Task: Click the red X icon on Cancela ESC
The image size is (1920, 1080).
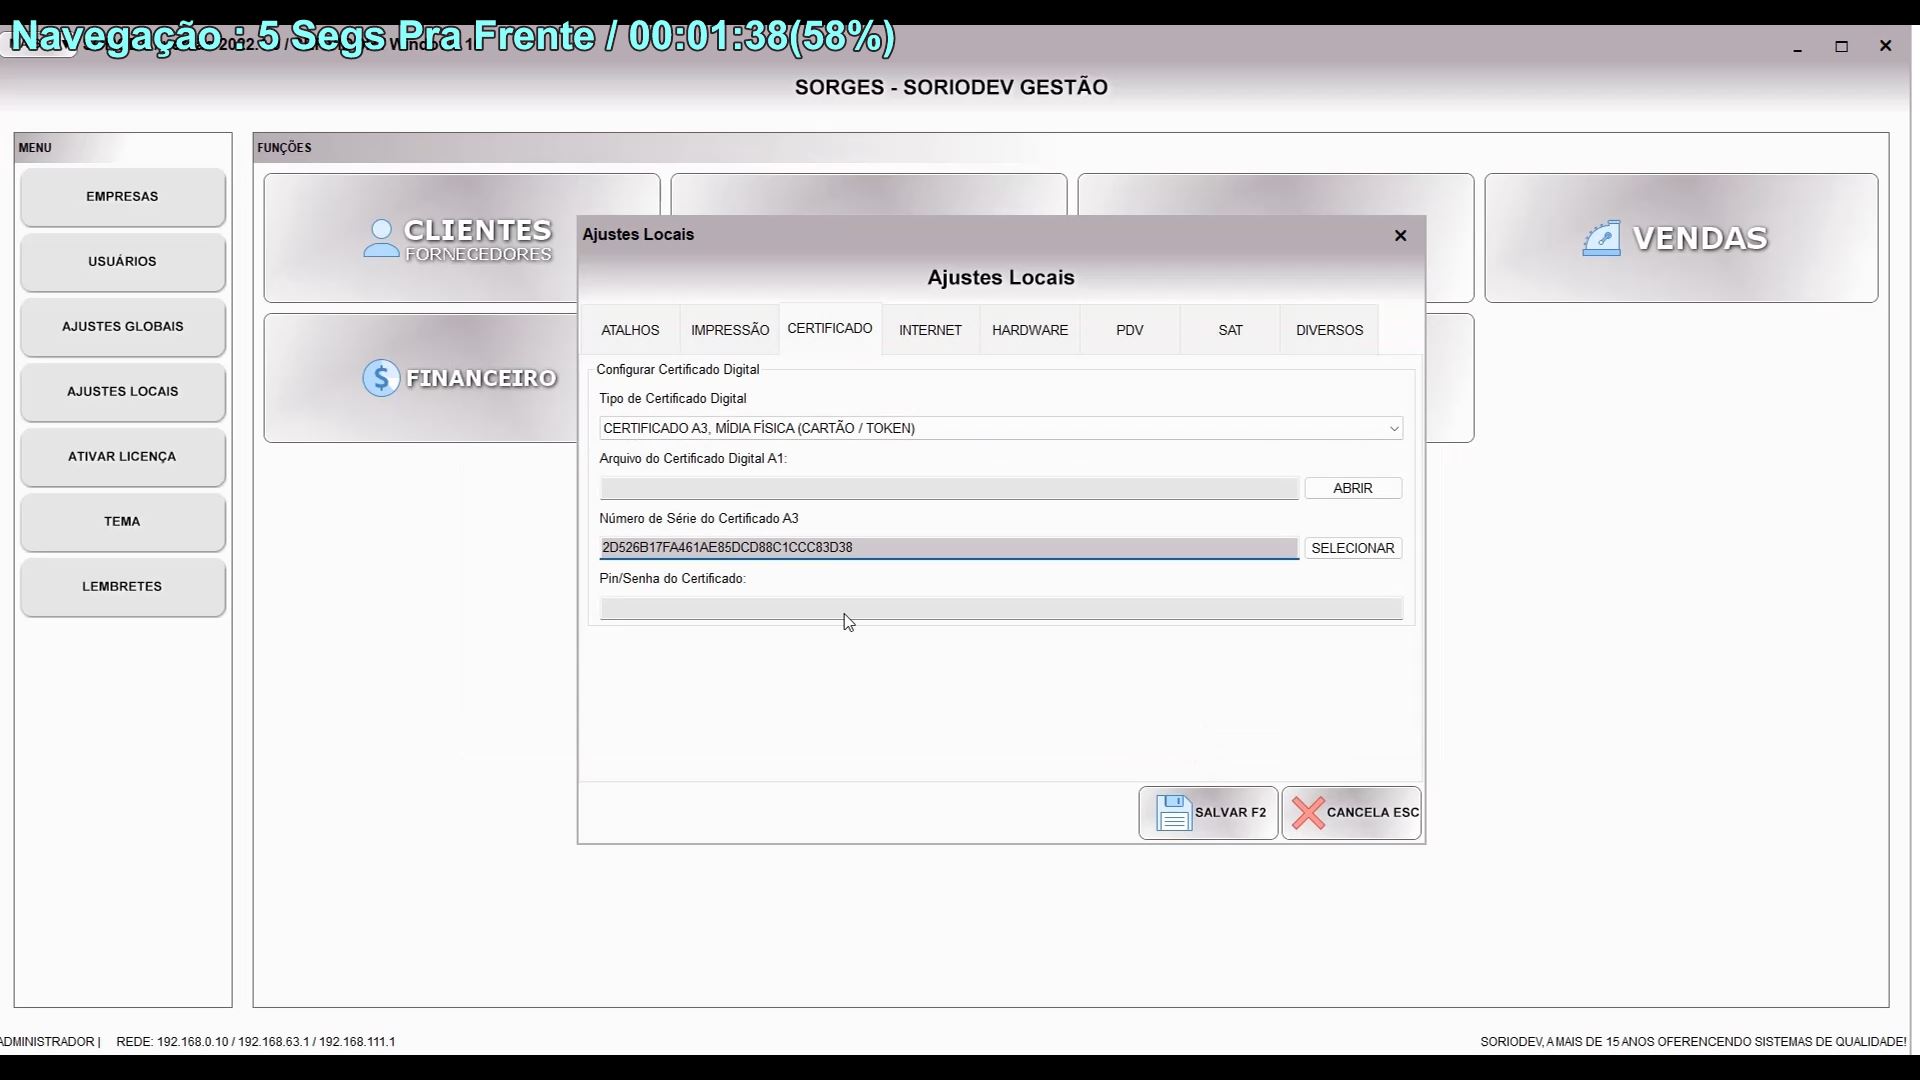Action: (1307, 813)
